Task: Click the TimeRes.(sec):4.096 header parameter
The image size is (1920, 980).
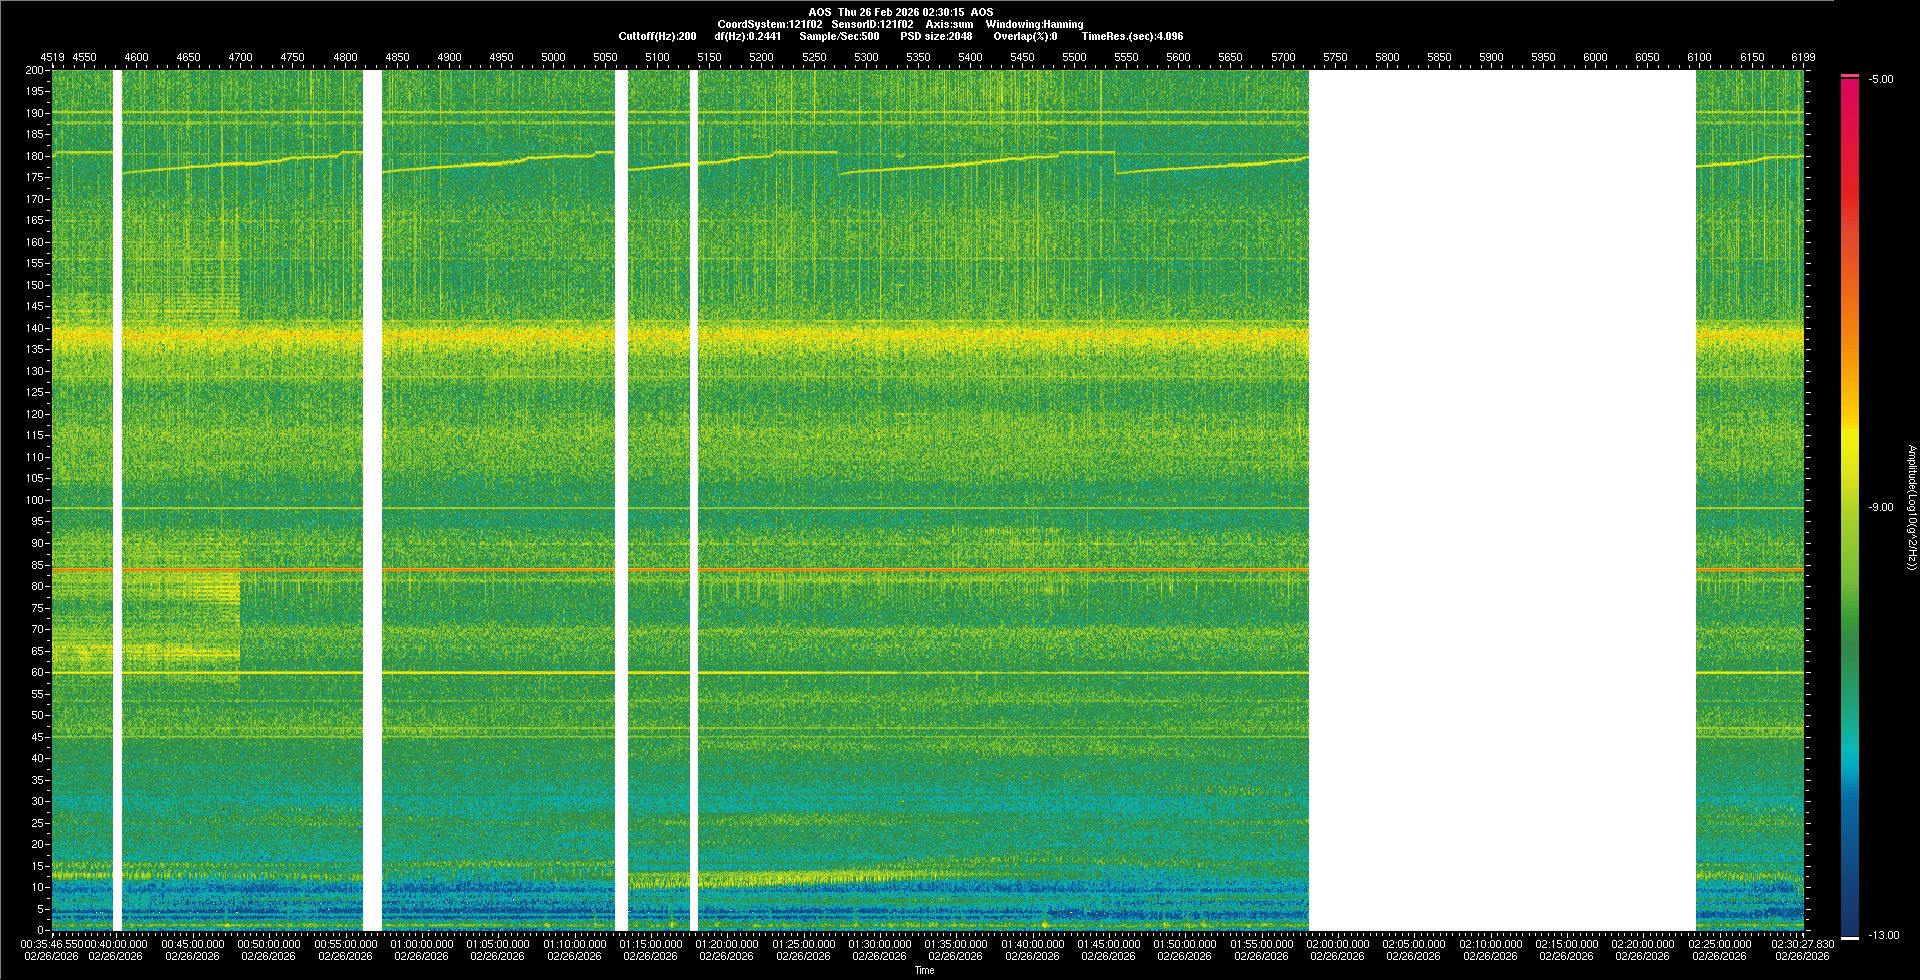Action: [1131, 36]
